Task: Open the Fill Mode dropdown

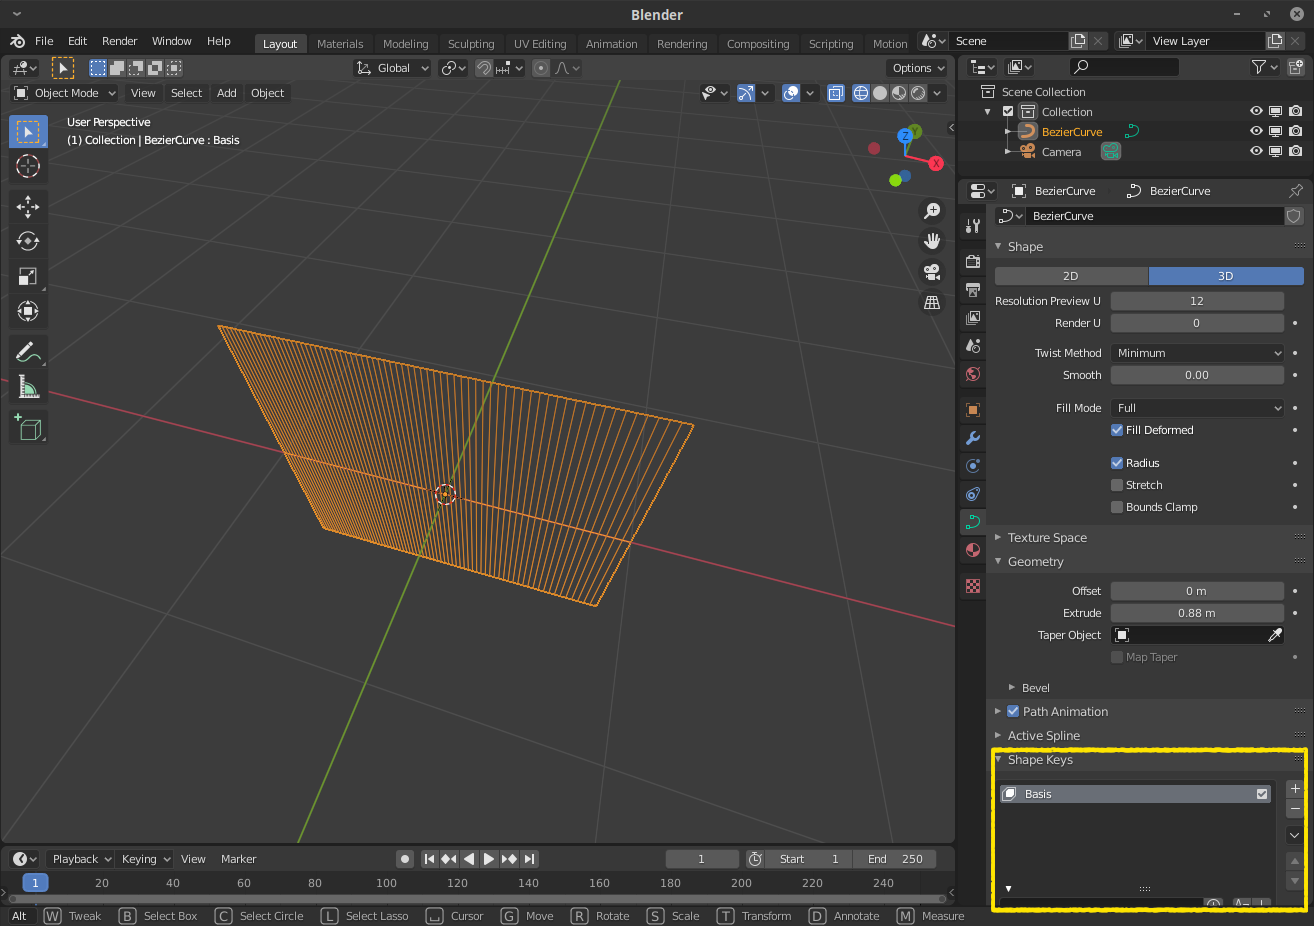Action: tap(1197, 408)
